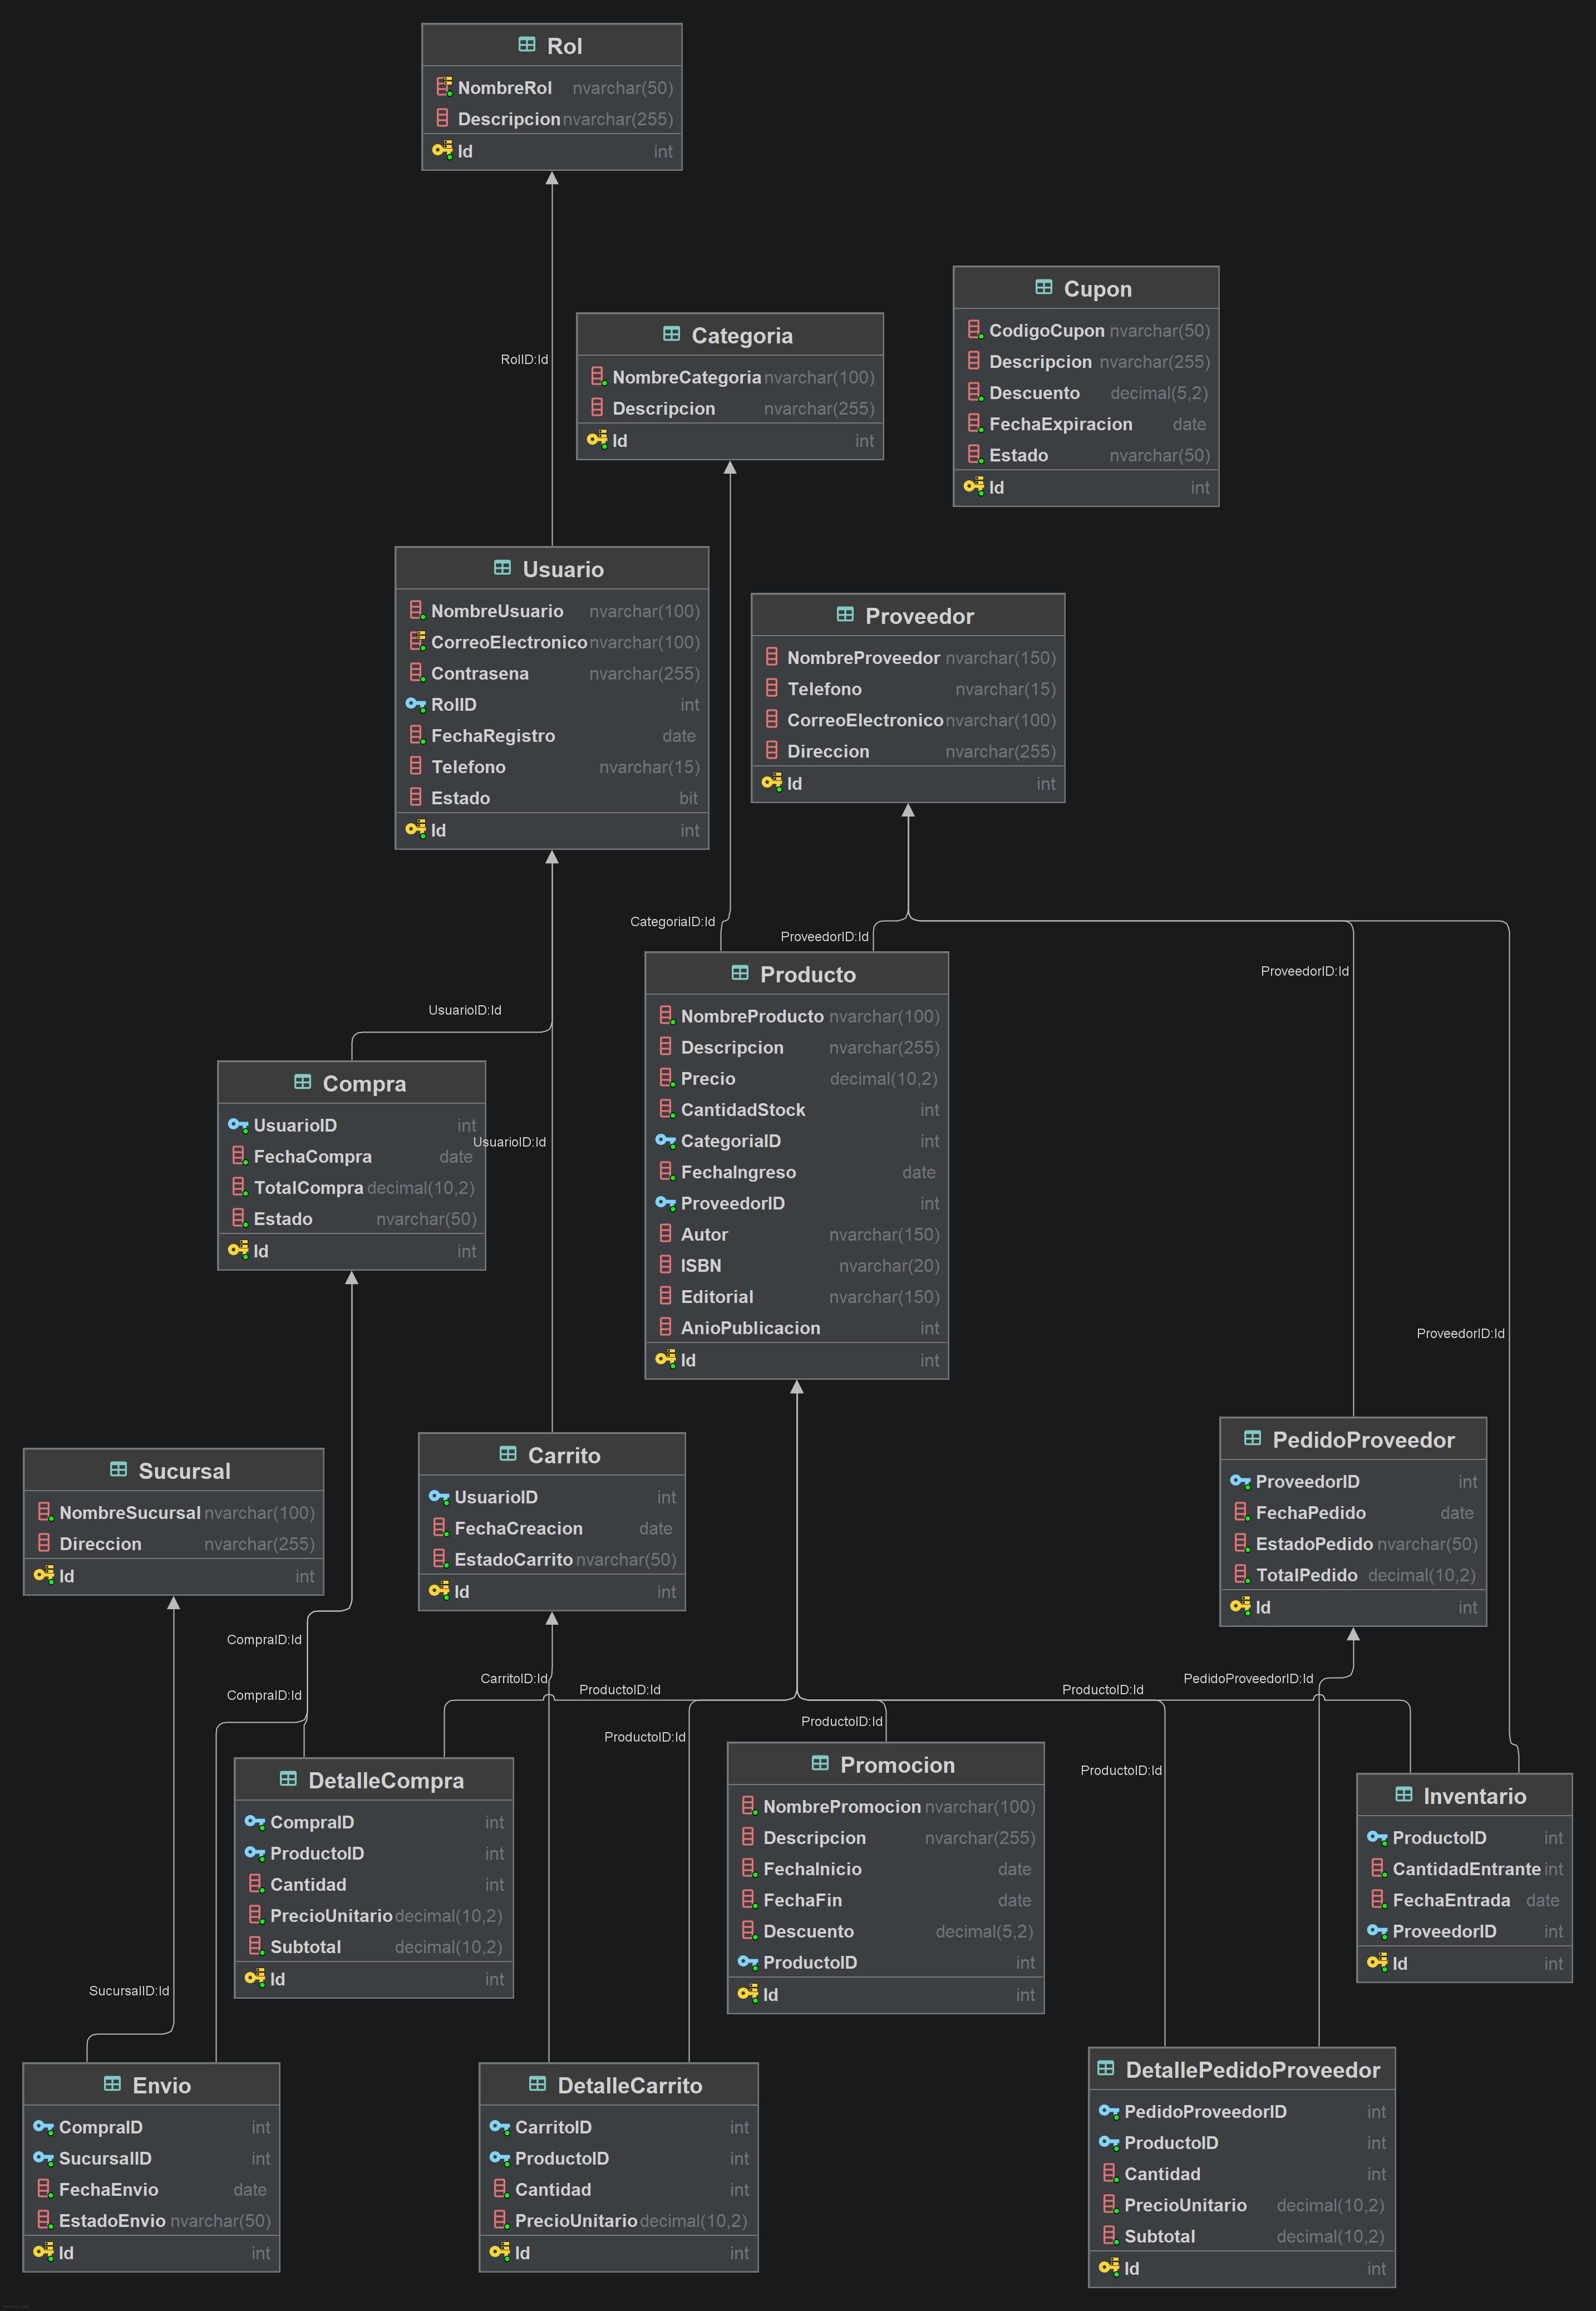
Task: Click the table icon beside Inventario title
Action: click(1403, 1795)
